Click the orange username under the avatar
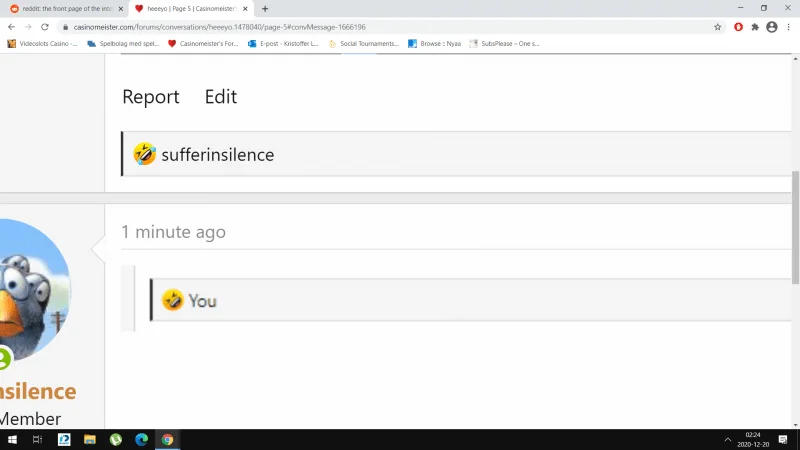This screenshot has height=450, width=800. click(x=38, y=392)
